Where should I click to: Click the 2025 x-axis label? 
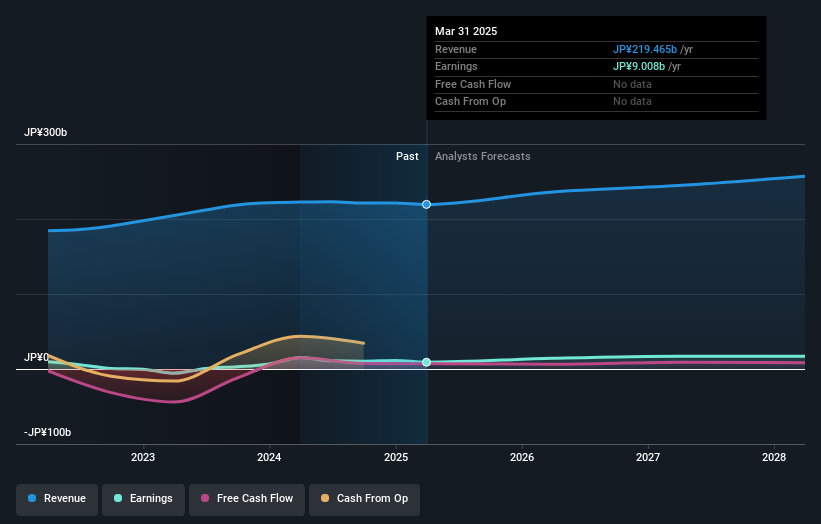[x=396, y=457]
